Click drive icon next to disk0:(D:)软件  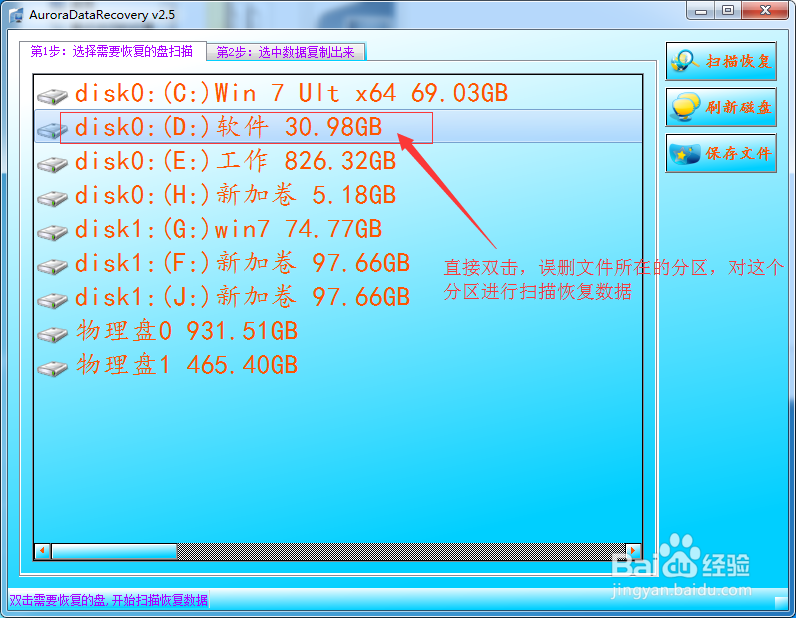pos(52,130)
